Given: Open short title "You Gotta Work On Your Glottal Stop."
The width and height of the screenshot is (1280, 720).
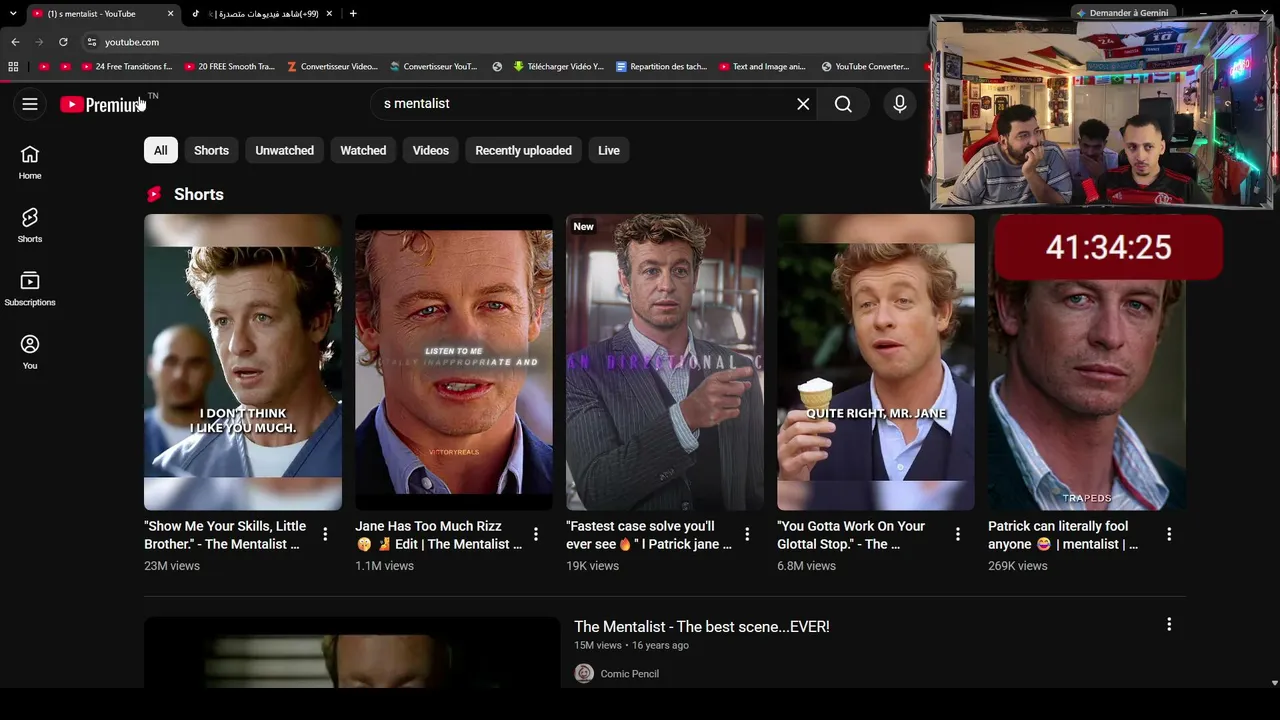Looking at the screenshot, I should pos(851,535).
